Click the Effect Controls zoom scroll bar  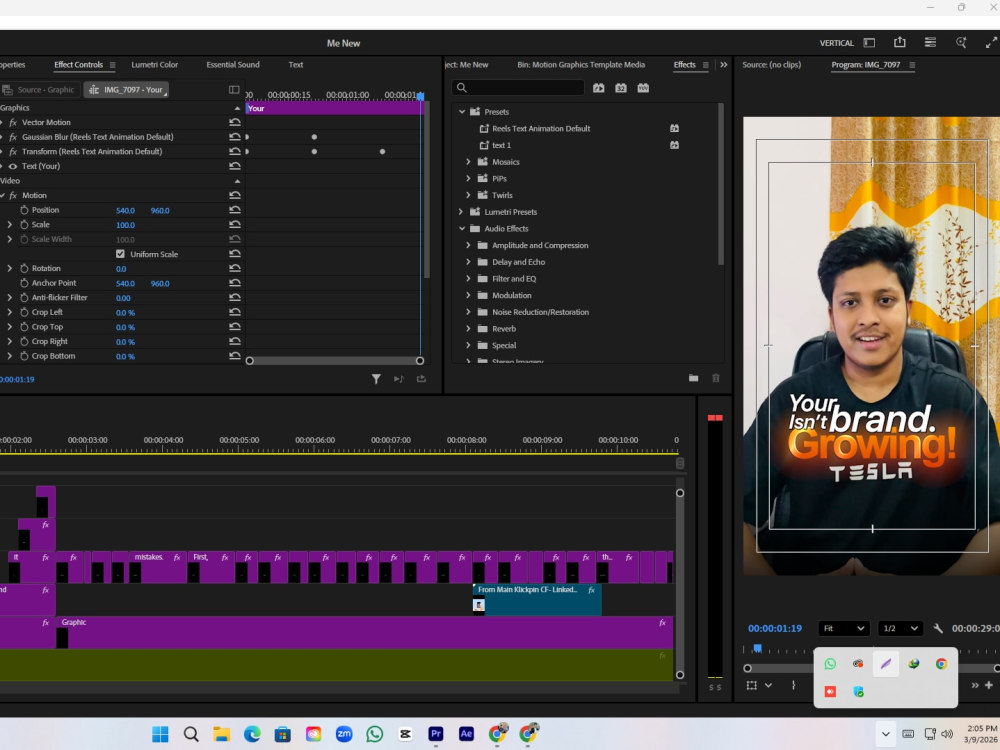[335, 361]
